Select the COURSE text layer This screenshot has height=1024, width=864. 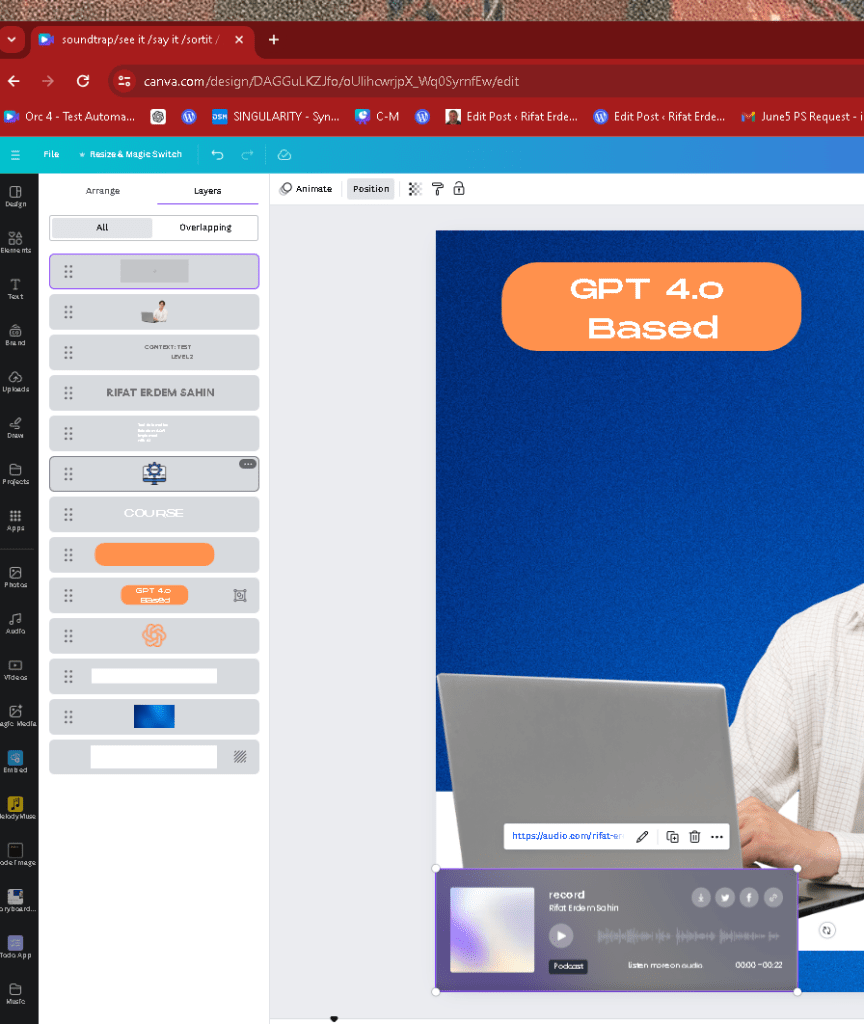(154, 514)
